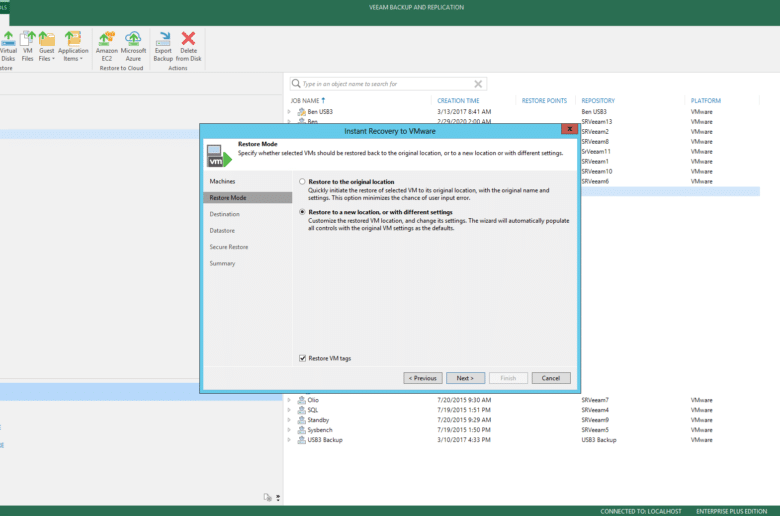The width and height of the screenshot is (780, 516).
Task: Expand the SQL job row
Action: click(x=289, y=410)
